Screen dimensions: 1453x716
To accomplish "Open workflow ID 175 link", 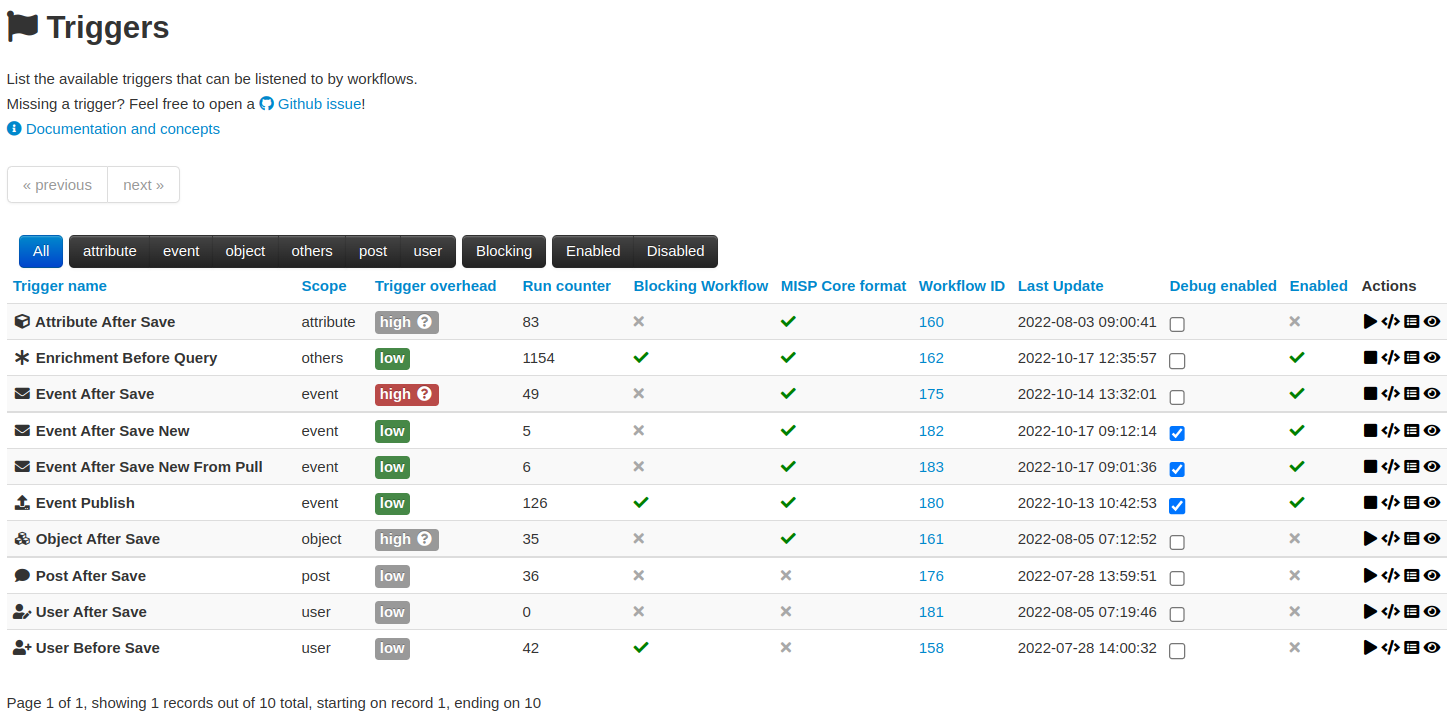I will tap(931, 394).
